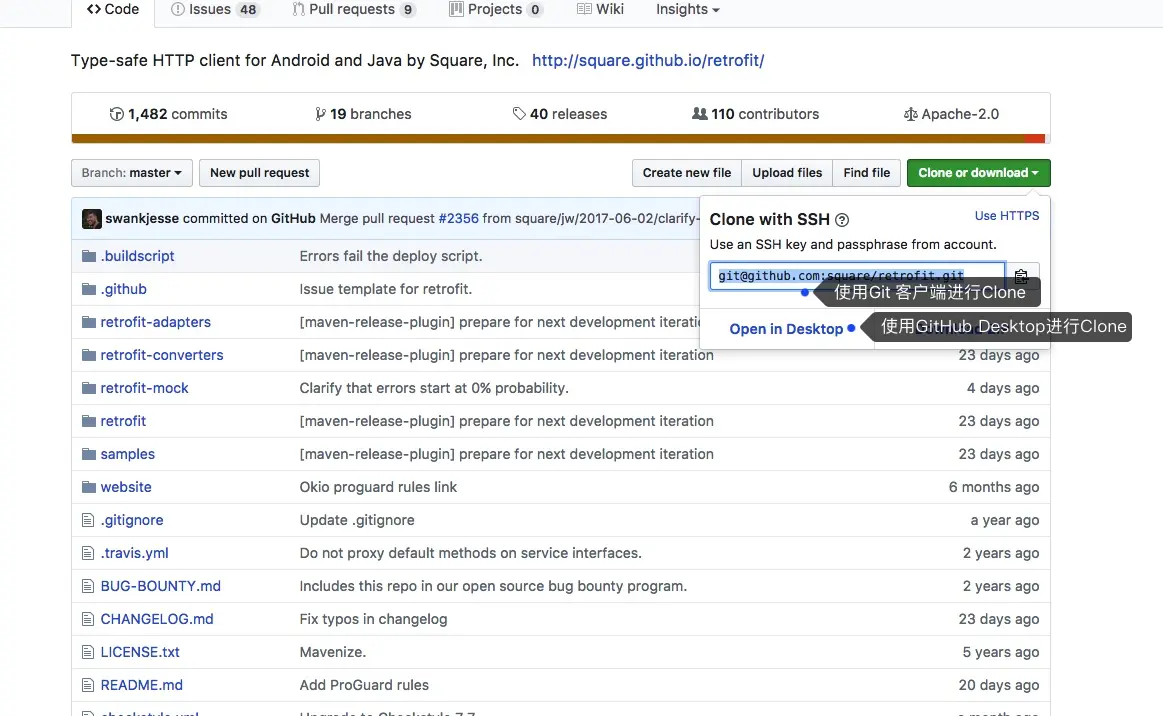The height and width of the screenshot is (716, 1163).
Task: Click the New pull request button
Action: 260,173
